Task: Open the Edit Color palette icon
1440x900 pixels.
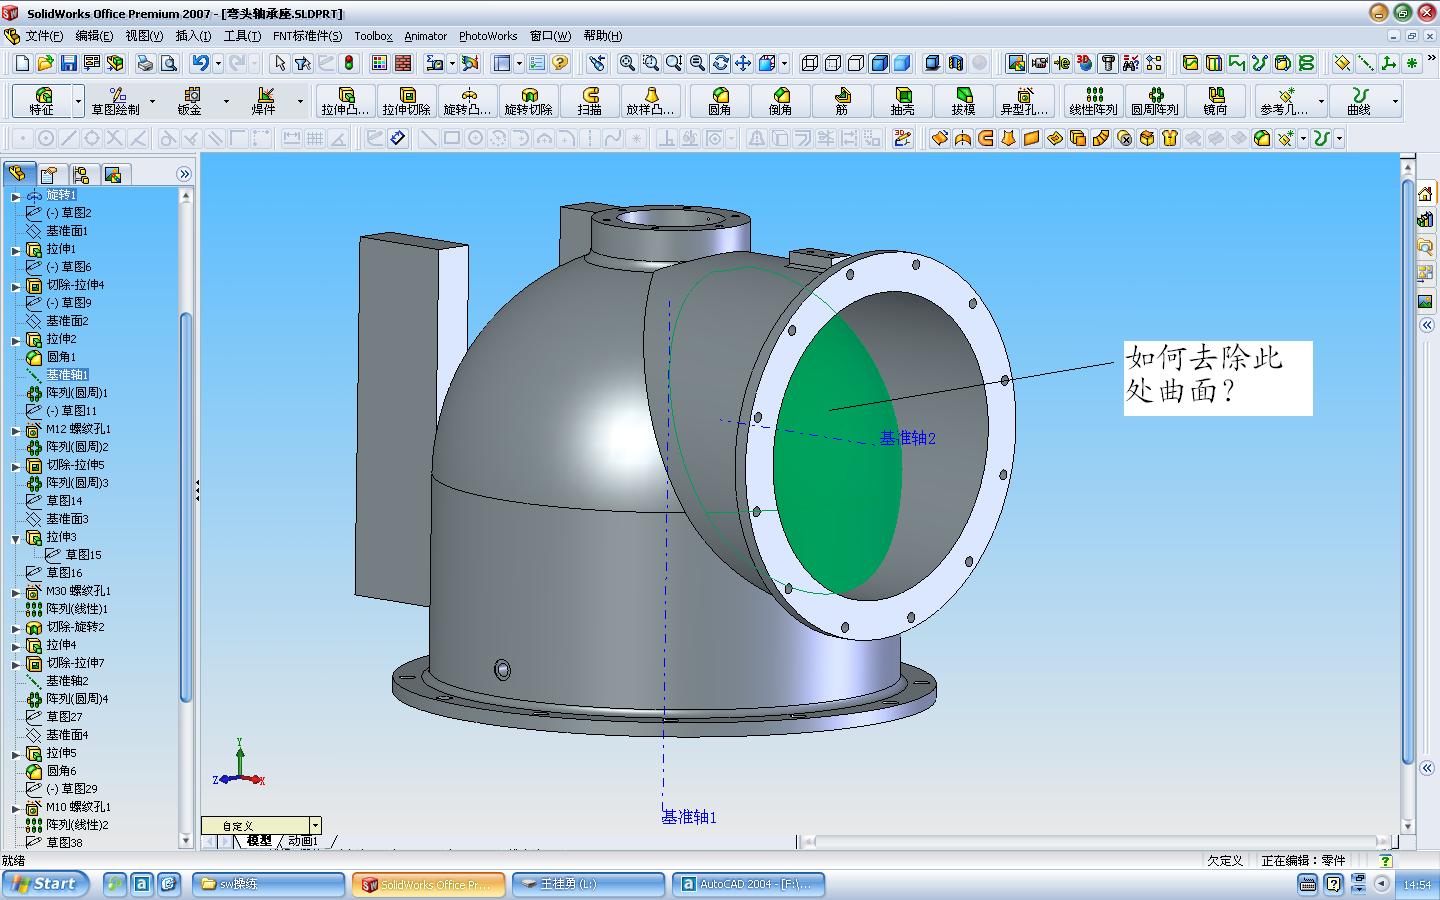Action: (379, 63)
